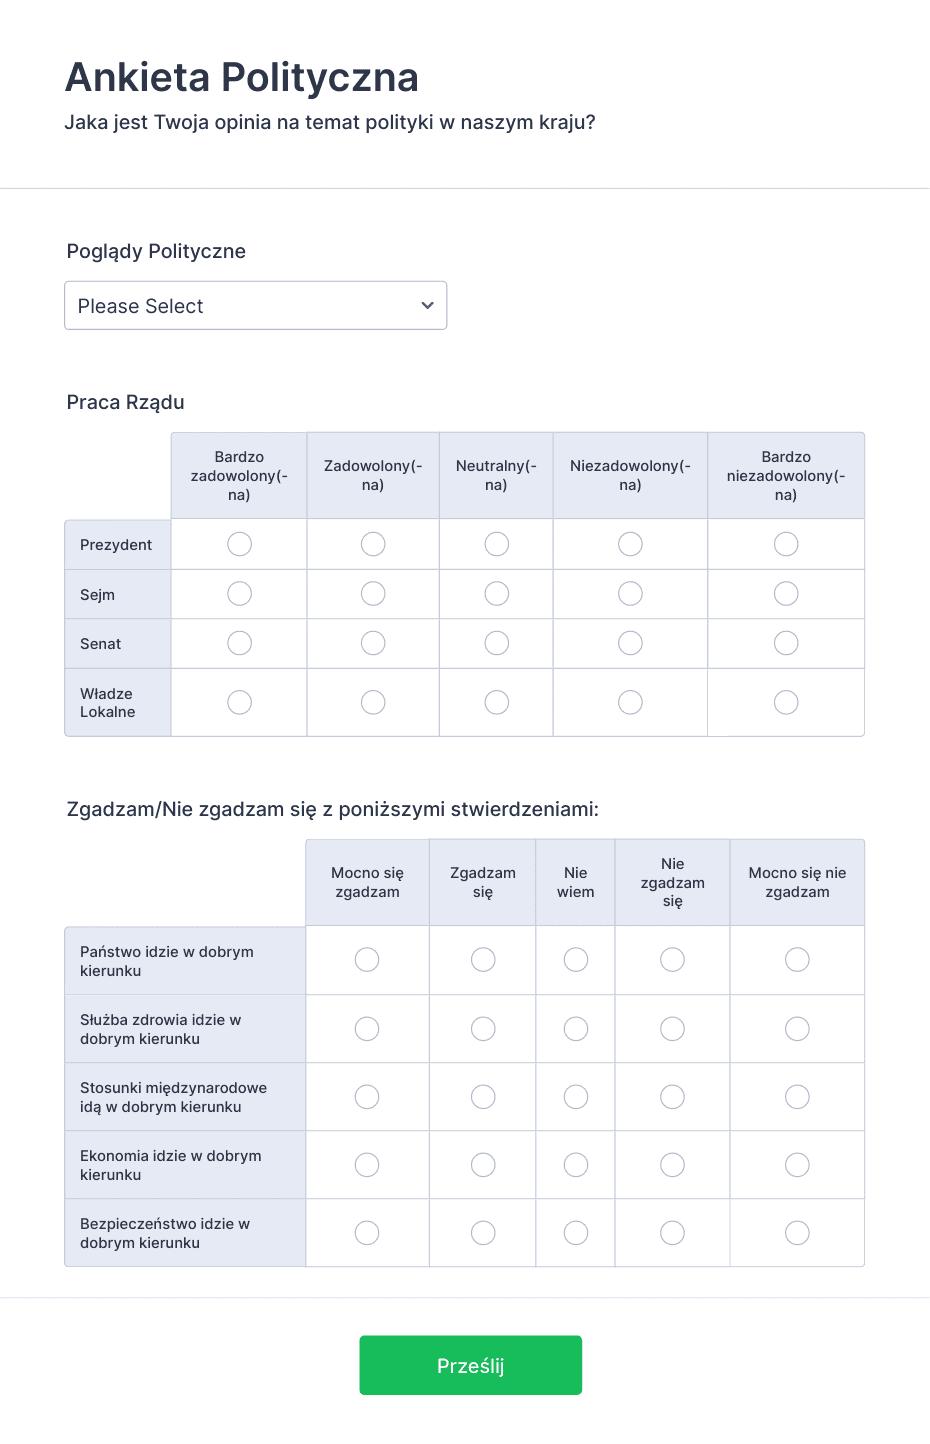Select Bardzo zadowolony for Prezydent
Viewport: 930px width, 1444px height.
[239, 544]
